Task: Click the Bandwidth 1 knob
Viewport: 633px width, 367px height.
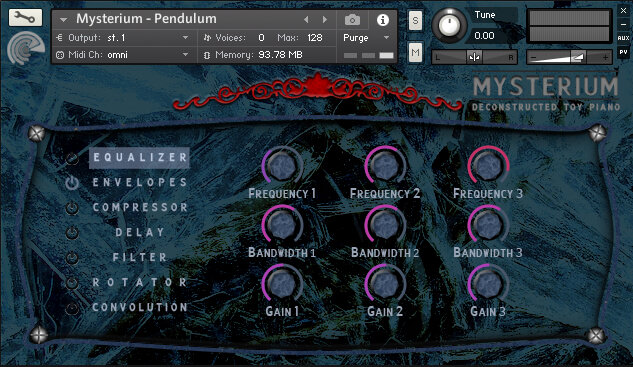Action: [x=282, y=225]
